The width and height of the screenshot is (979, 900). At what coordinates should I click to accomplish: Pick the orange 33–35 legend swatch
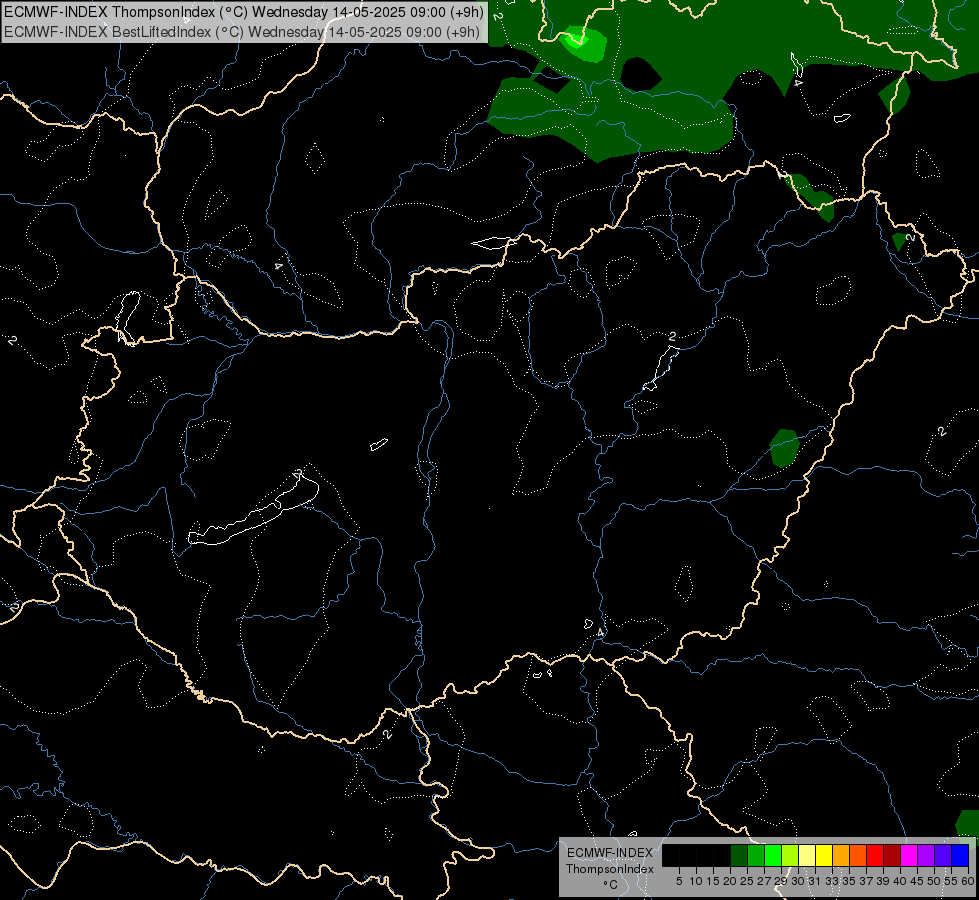click(x=841, y=855)
